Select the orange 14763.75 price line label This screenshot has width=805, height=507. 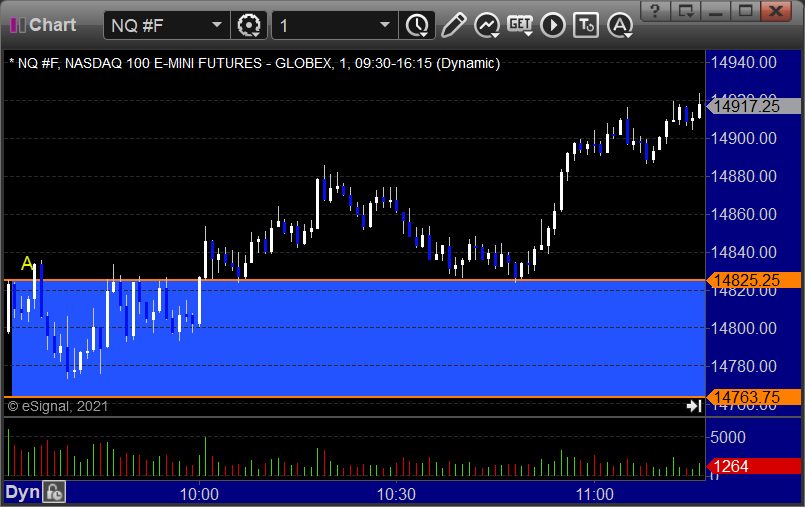point(754,397)
